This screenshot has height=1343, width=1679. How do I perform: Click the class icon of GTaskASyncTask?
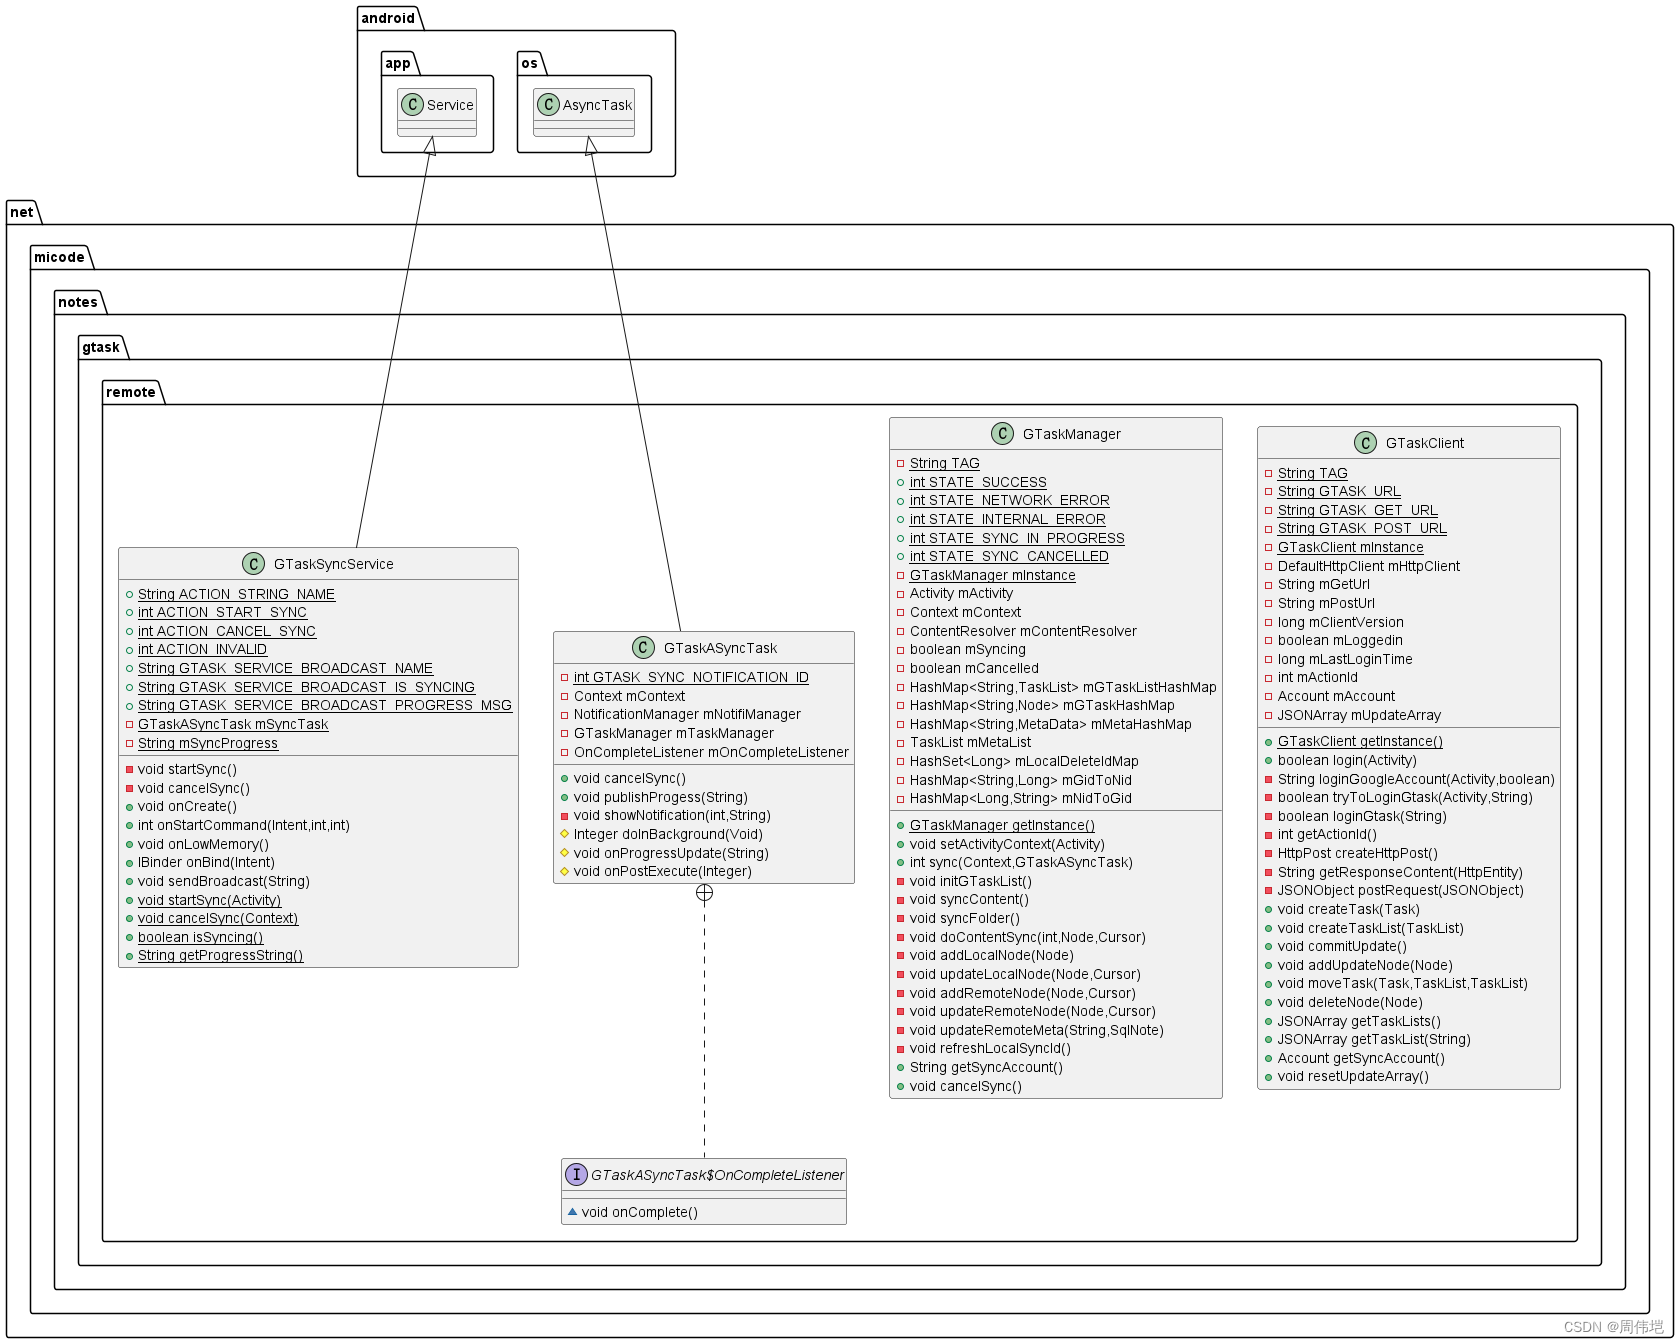point(644,647)
